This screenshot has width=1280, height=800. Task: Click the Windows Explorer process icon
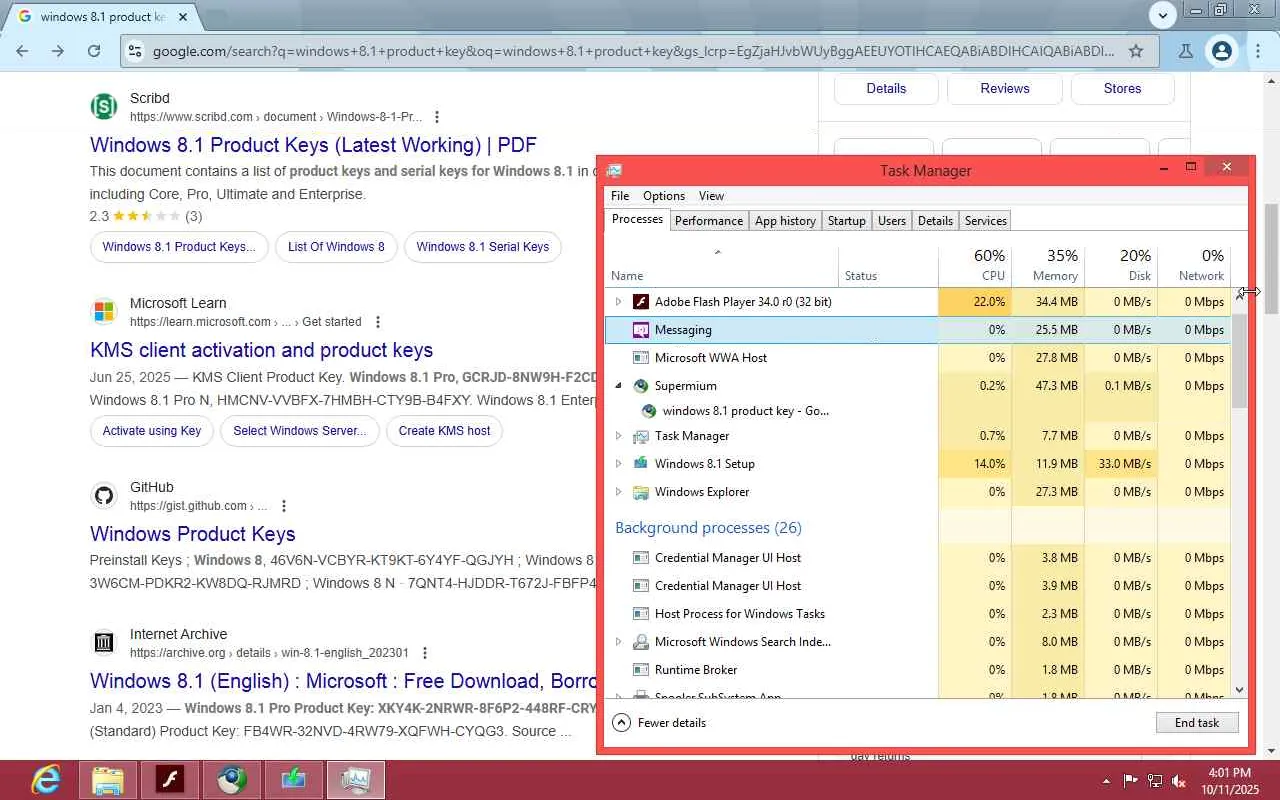[x=641, y=491]
